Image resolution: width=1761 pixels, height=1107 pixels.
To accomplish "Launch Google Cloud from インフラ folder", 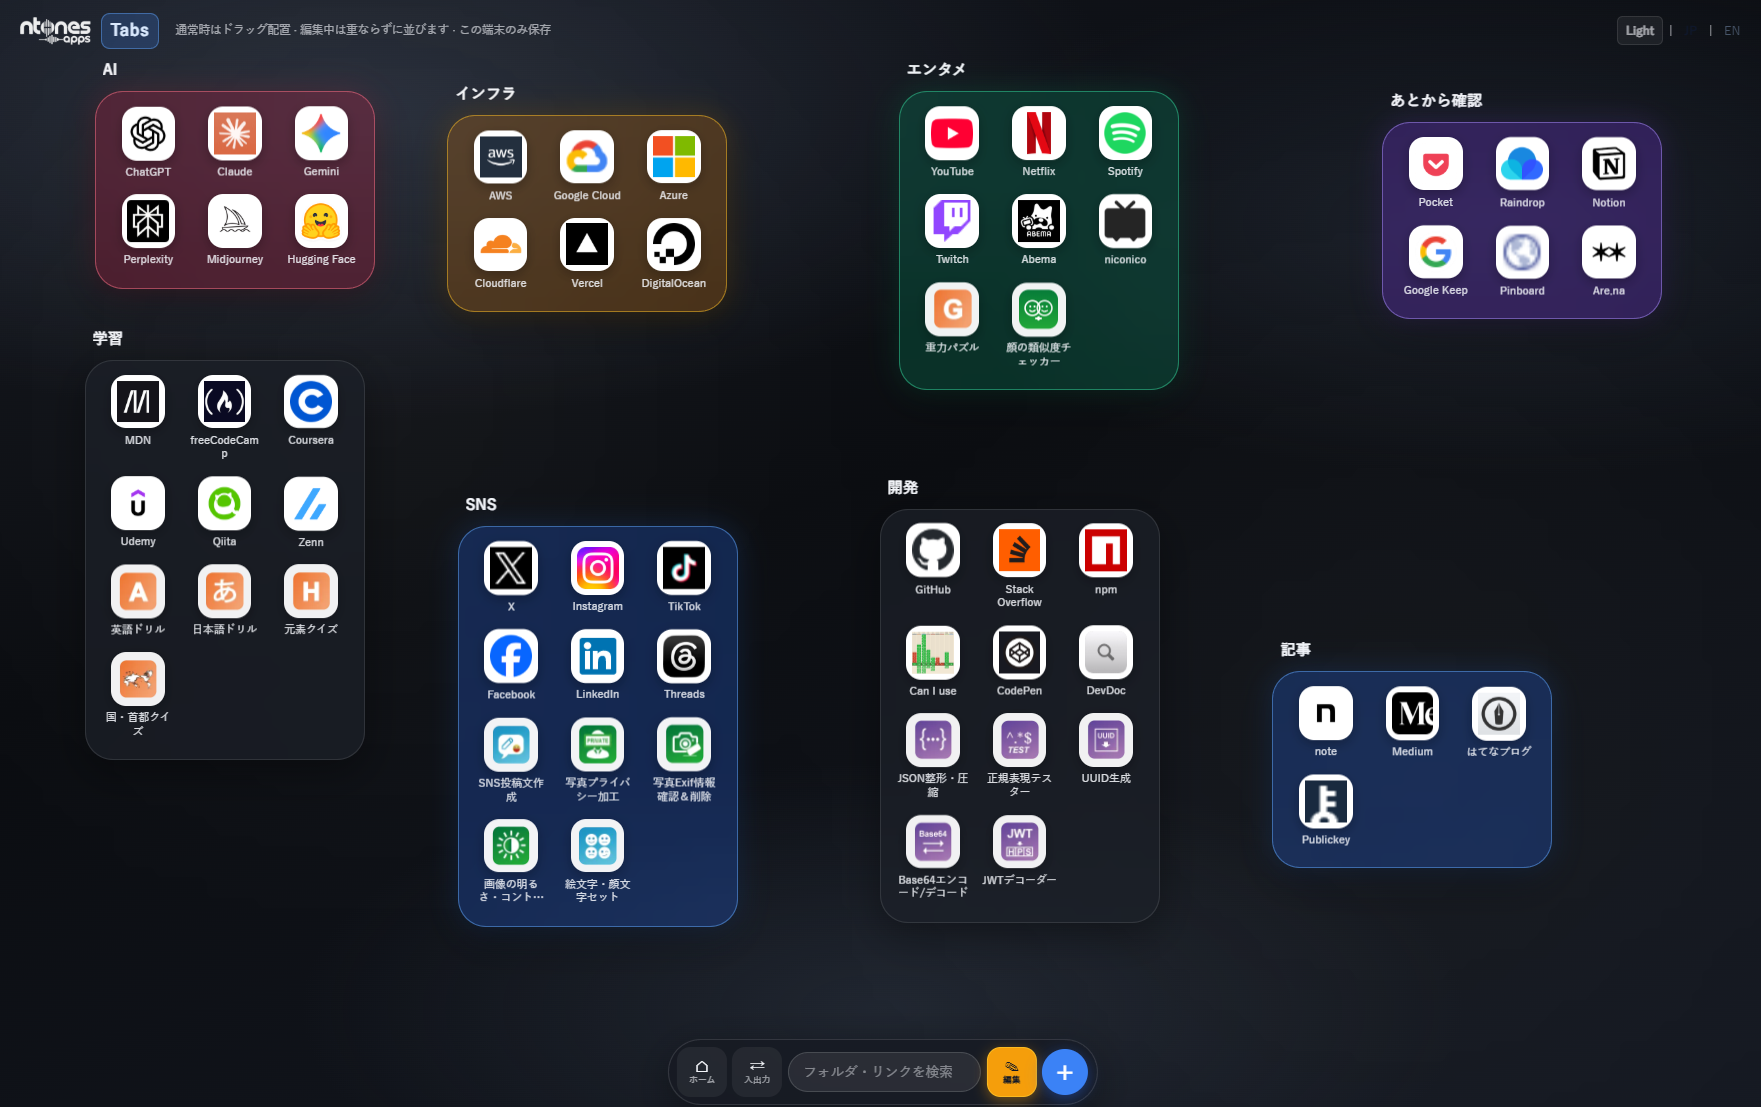I will (587, 157).
